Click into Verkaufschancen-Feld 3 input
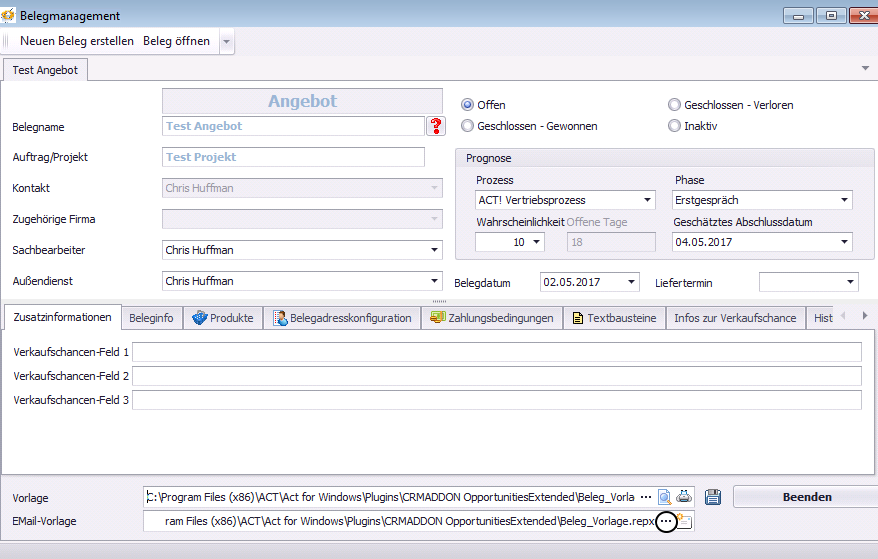878x559 pixels. tap(497, 400)
